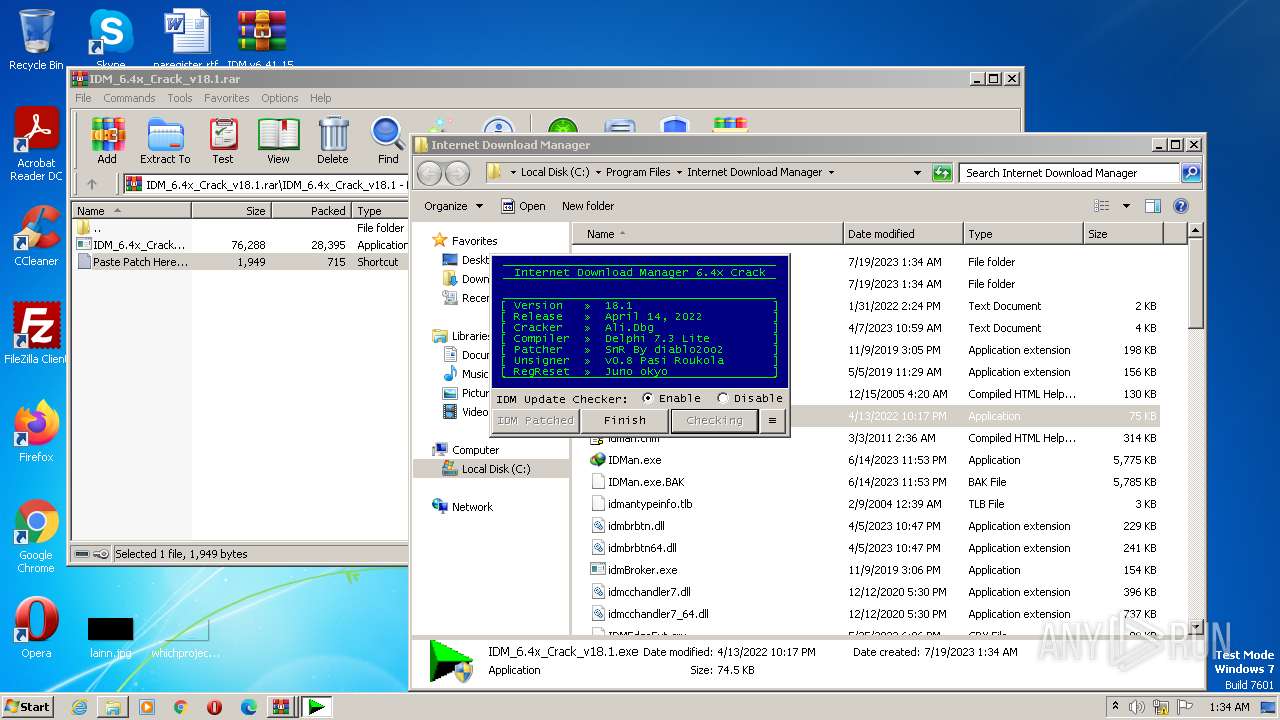Screen dimensions: 1280x720
Task: Expand the view options dropdown arrow
Action: click(x=1126, y=206)
